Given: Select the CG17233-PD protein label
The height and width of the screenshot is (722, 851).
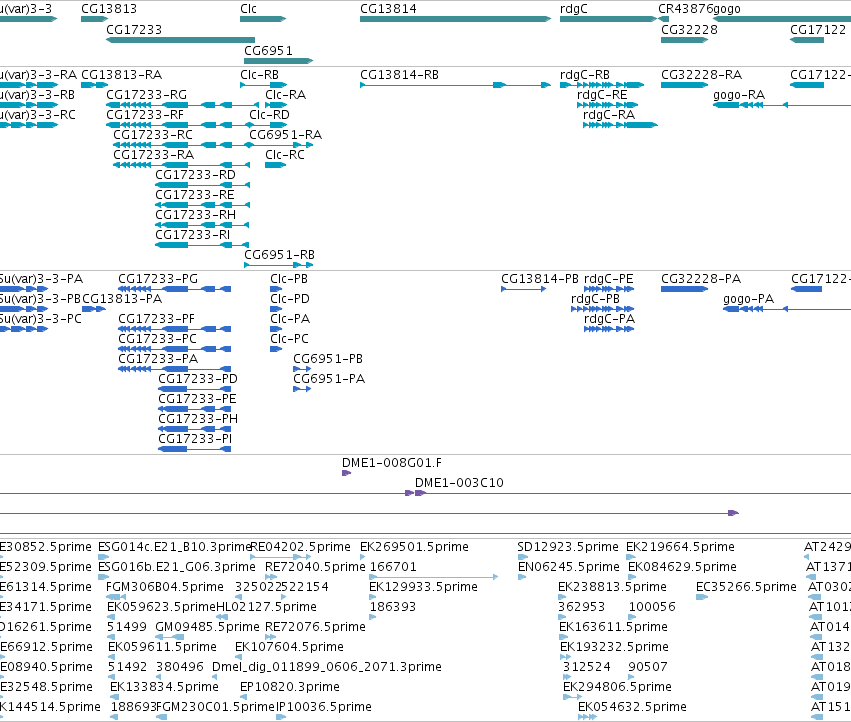Looking at the screenshot, I should coord(198,379).
